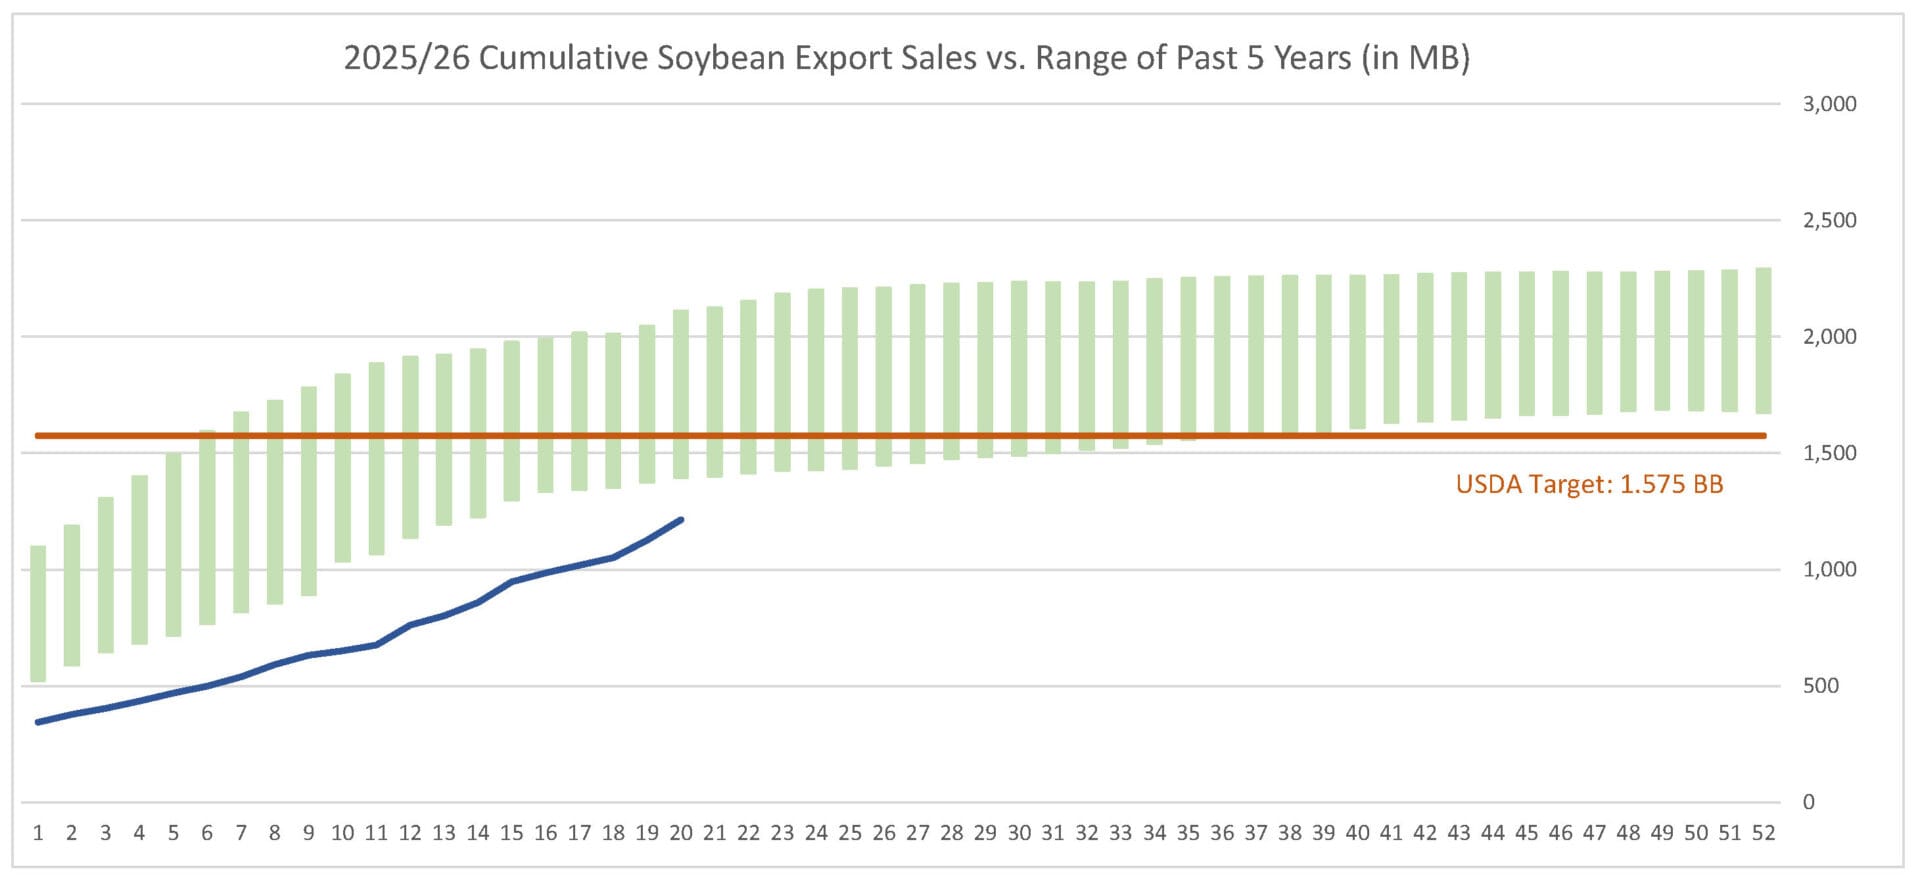The height and width of the screenshot is (888, 1920).
Task: Click the green range bar for week 26
Action: click(883, 376)
